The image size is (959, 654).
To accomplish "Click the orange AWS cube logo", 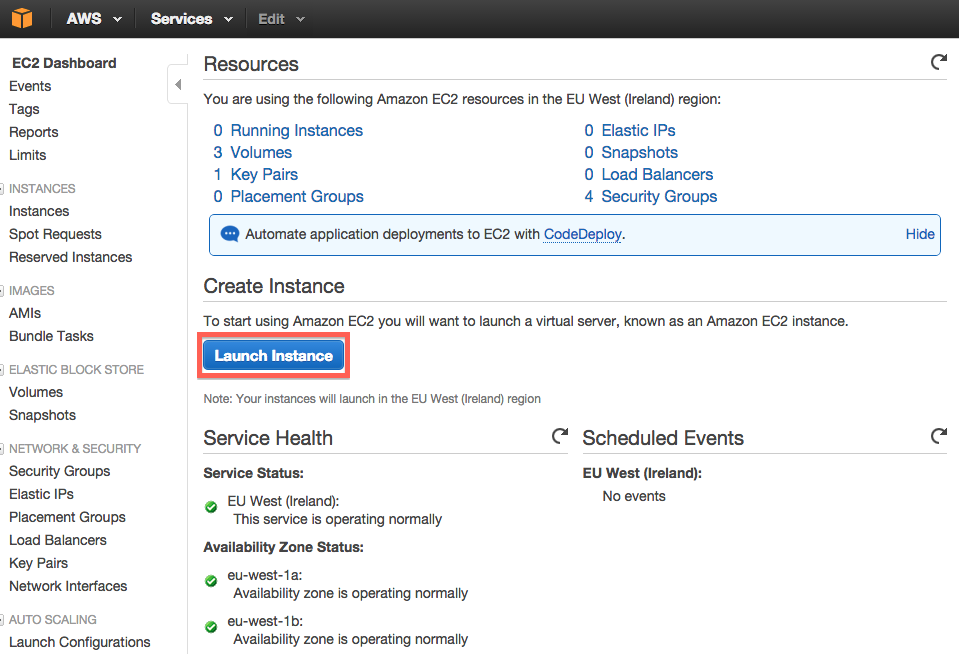I will click(22, 18).
